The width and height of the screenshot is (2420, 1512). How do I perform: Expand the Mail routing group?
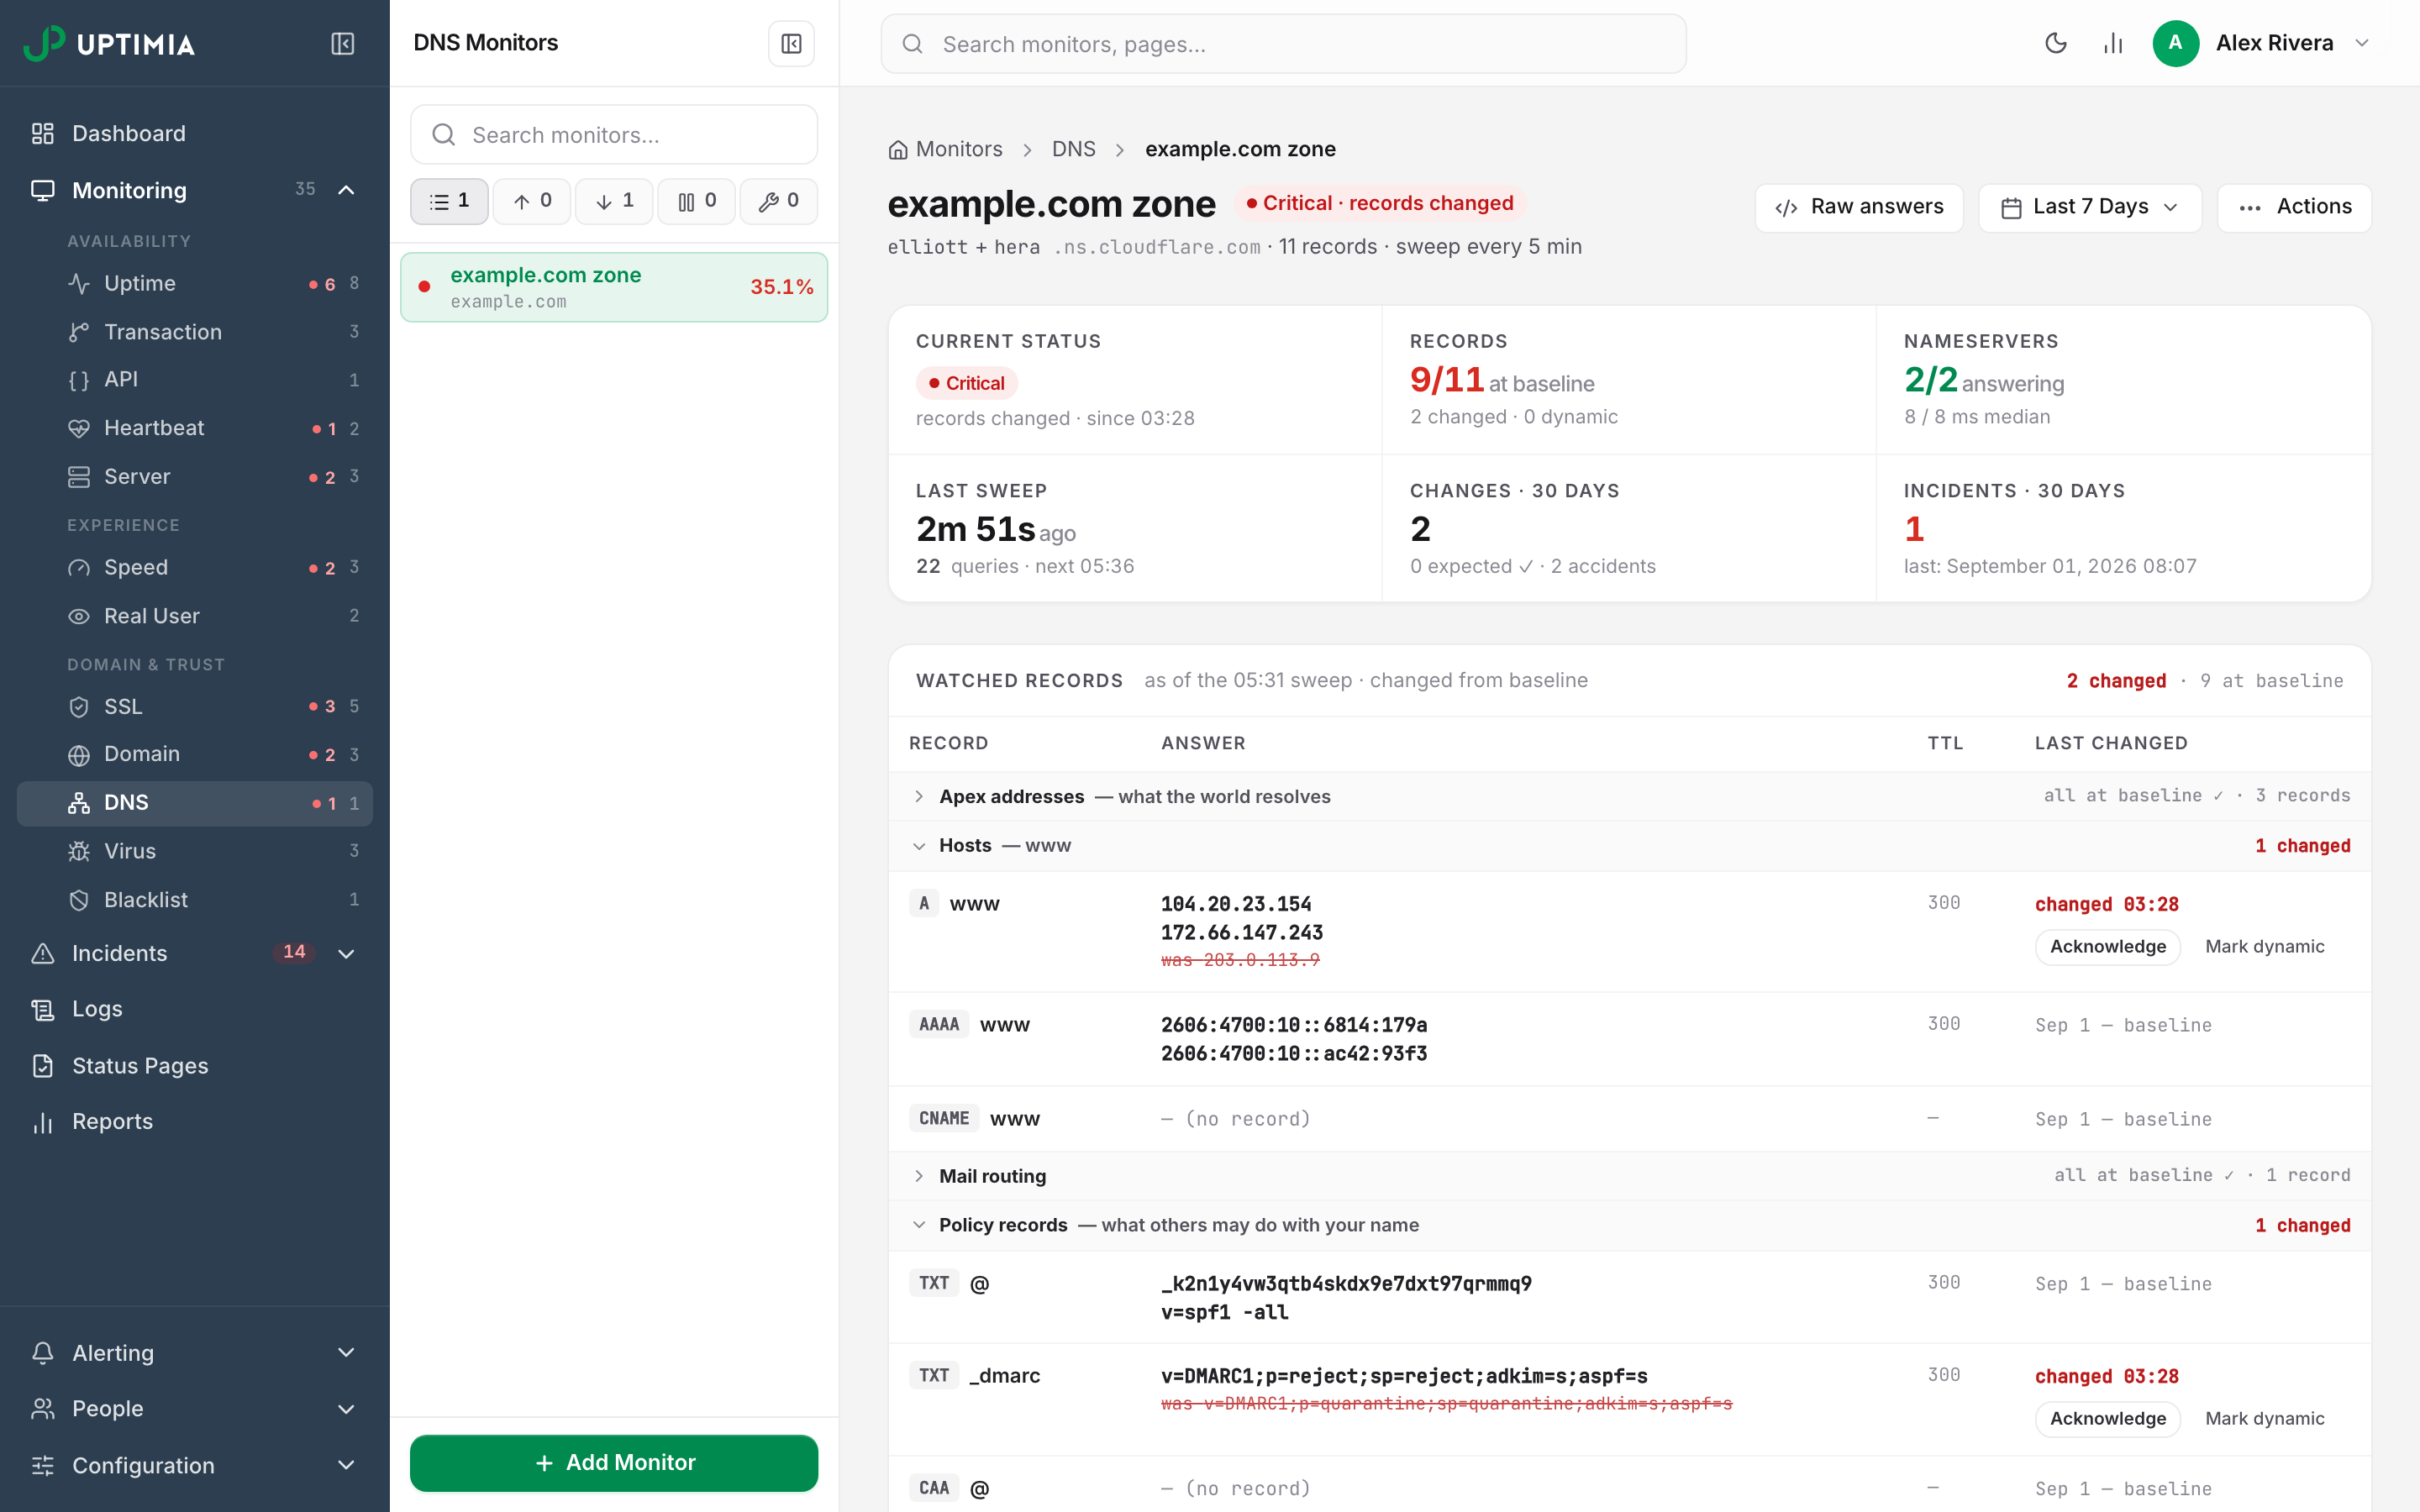click(x=918, y=1176)
